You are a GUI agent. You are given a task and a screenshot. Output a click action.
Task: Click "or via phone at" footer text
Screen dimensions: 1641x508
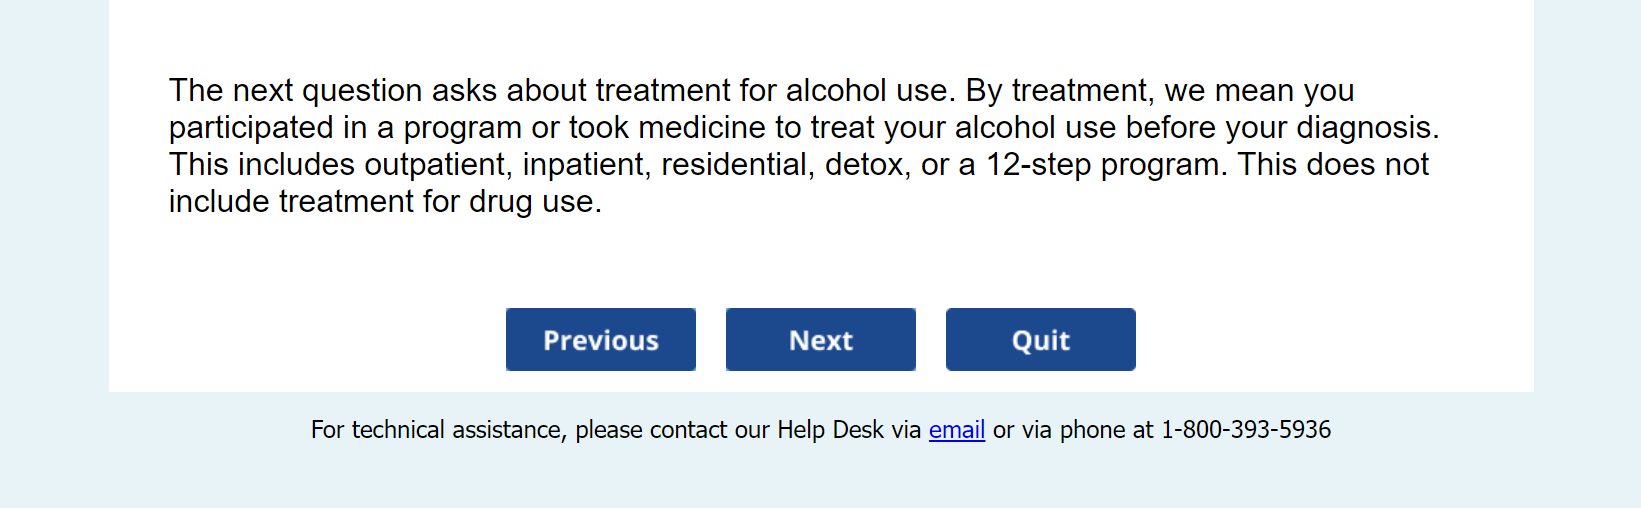coord(1072,430)
